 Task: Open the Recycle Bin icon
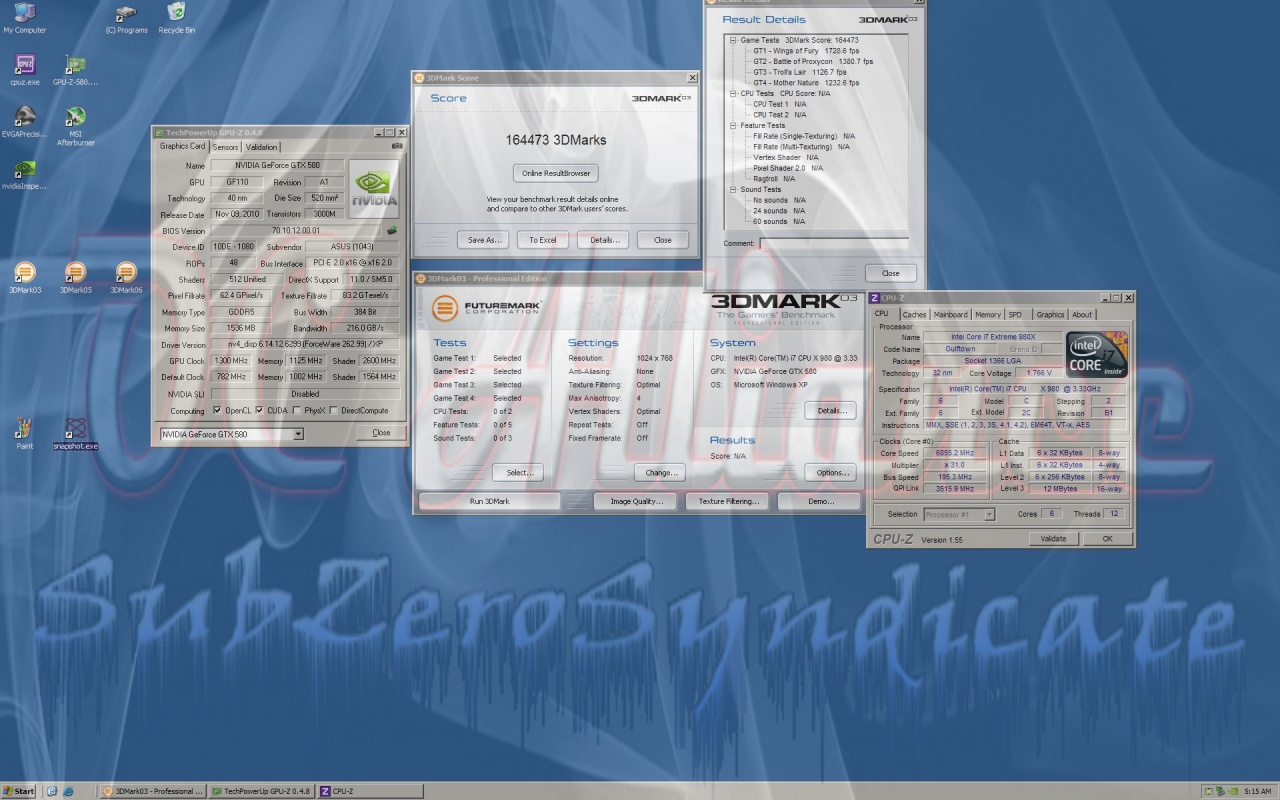pyautogui.click(x=176, y=13)
